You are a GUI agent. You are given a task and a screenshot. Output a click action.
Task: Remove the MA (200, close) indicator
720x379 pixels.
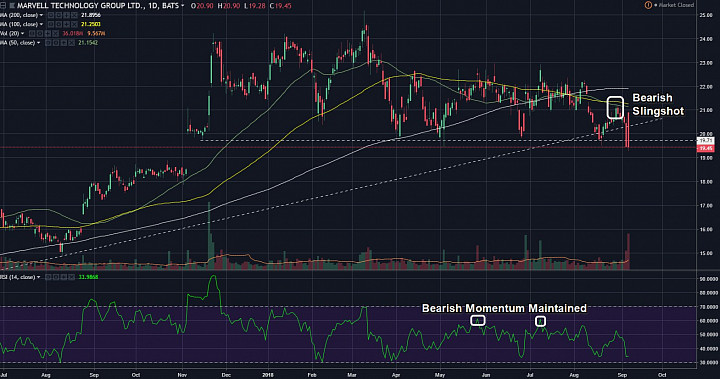point(74,15)
